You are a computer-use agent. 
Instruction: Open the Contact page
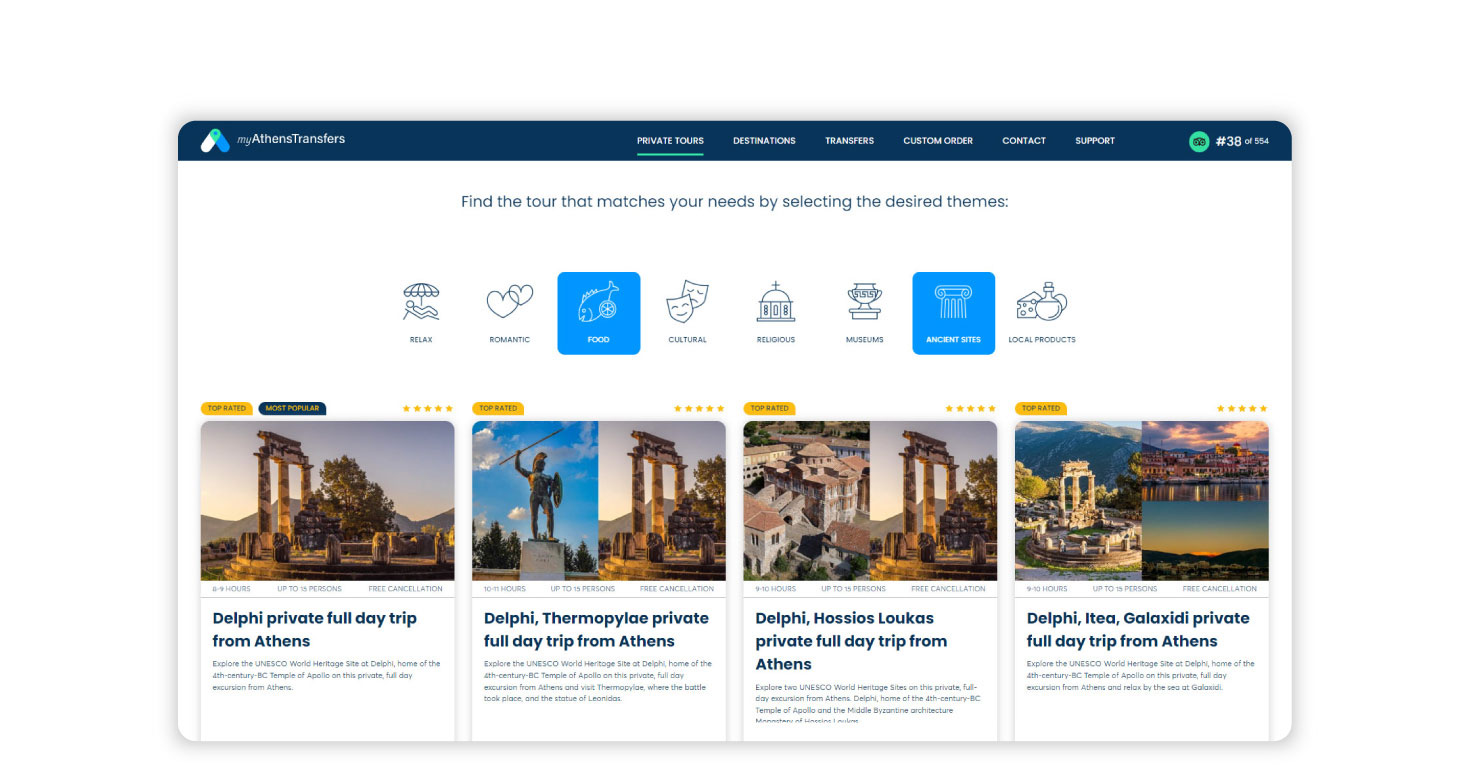coord(1023,141)
